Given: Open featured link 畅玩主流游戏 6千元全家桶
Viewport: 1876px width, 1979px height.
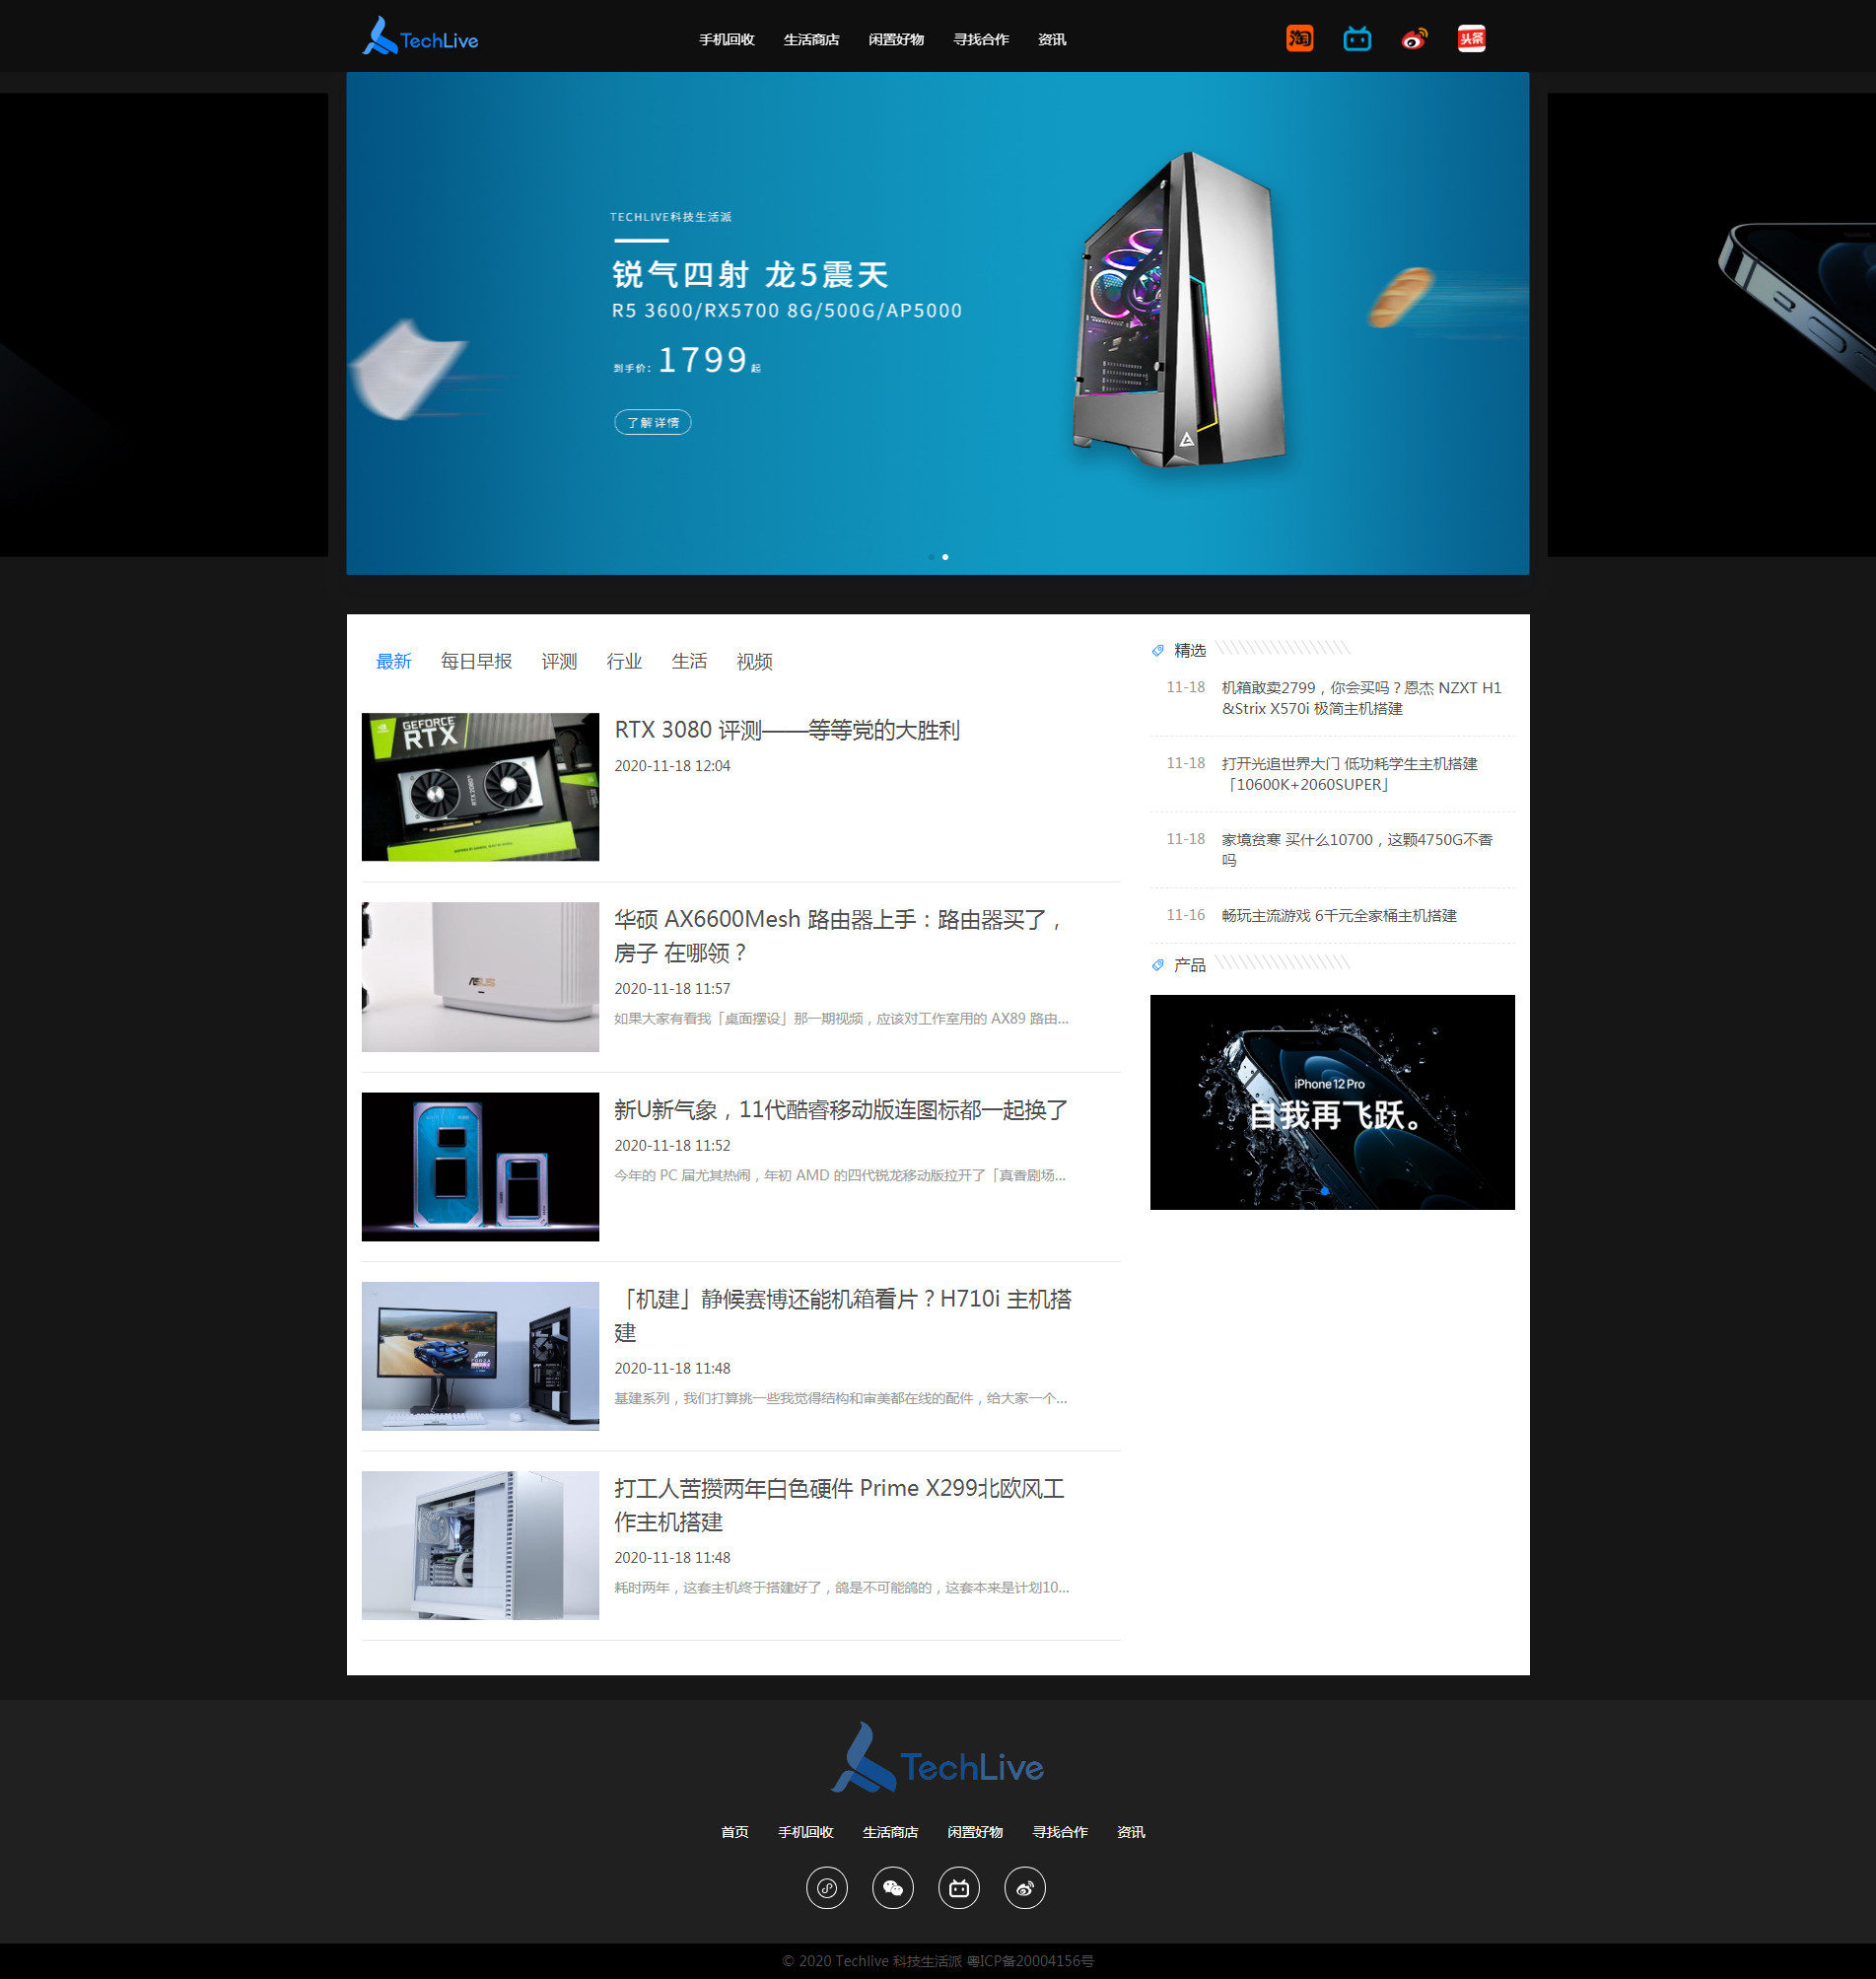Looking at the screenshot, I should [1339, 916].
